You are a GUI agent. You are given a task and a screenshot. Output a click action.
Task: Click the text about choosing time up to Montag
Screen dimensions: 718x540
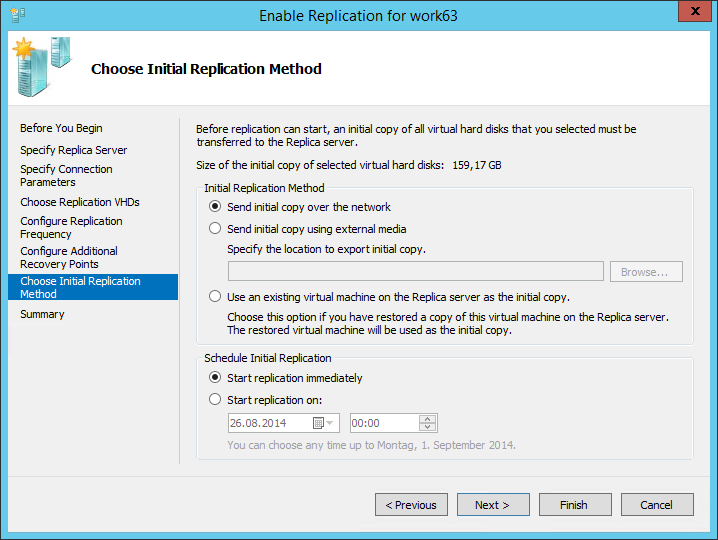[x=371, y=445]
